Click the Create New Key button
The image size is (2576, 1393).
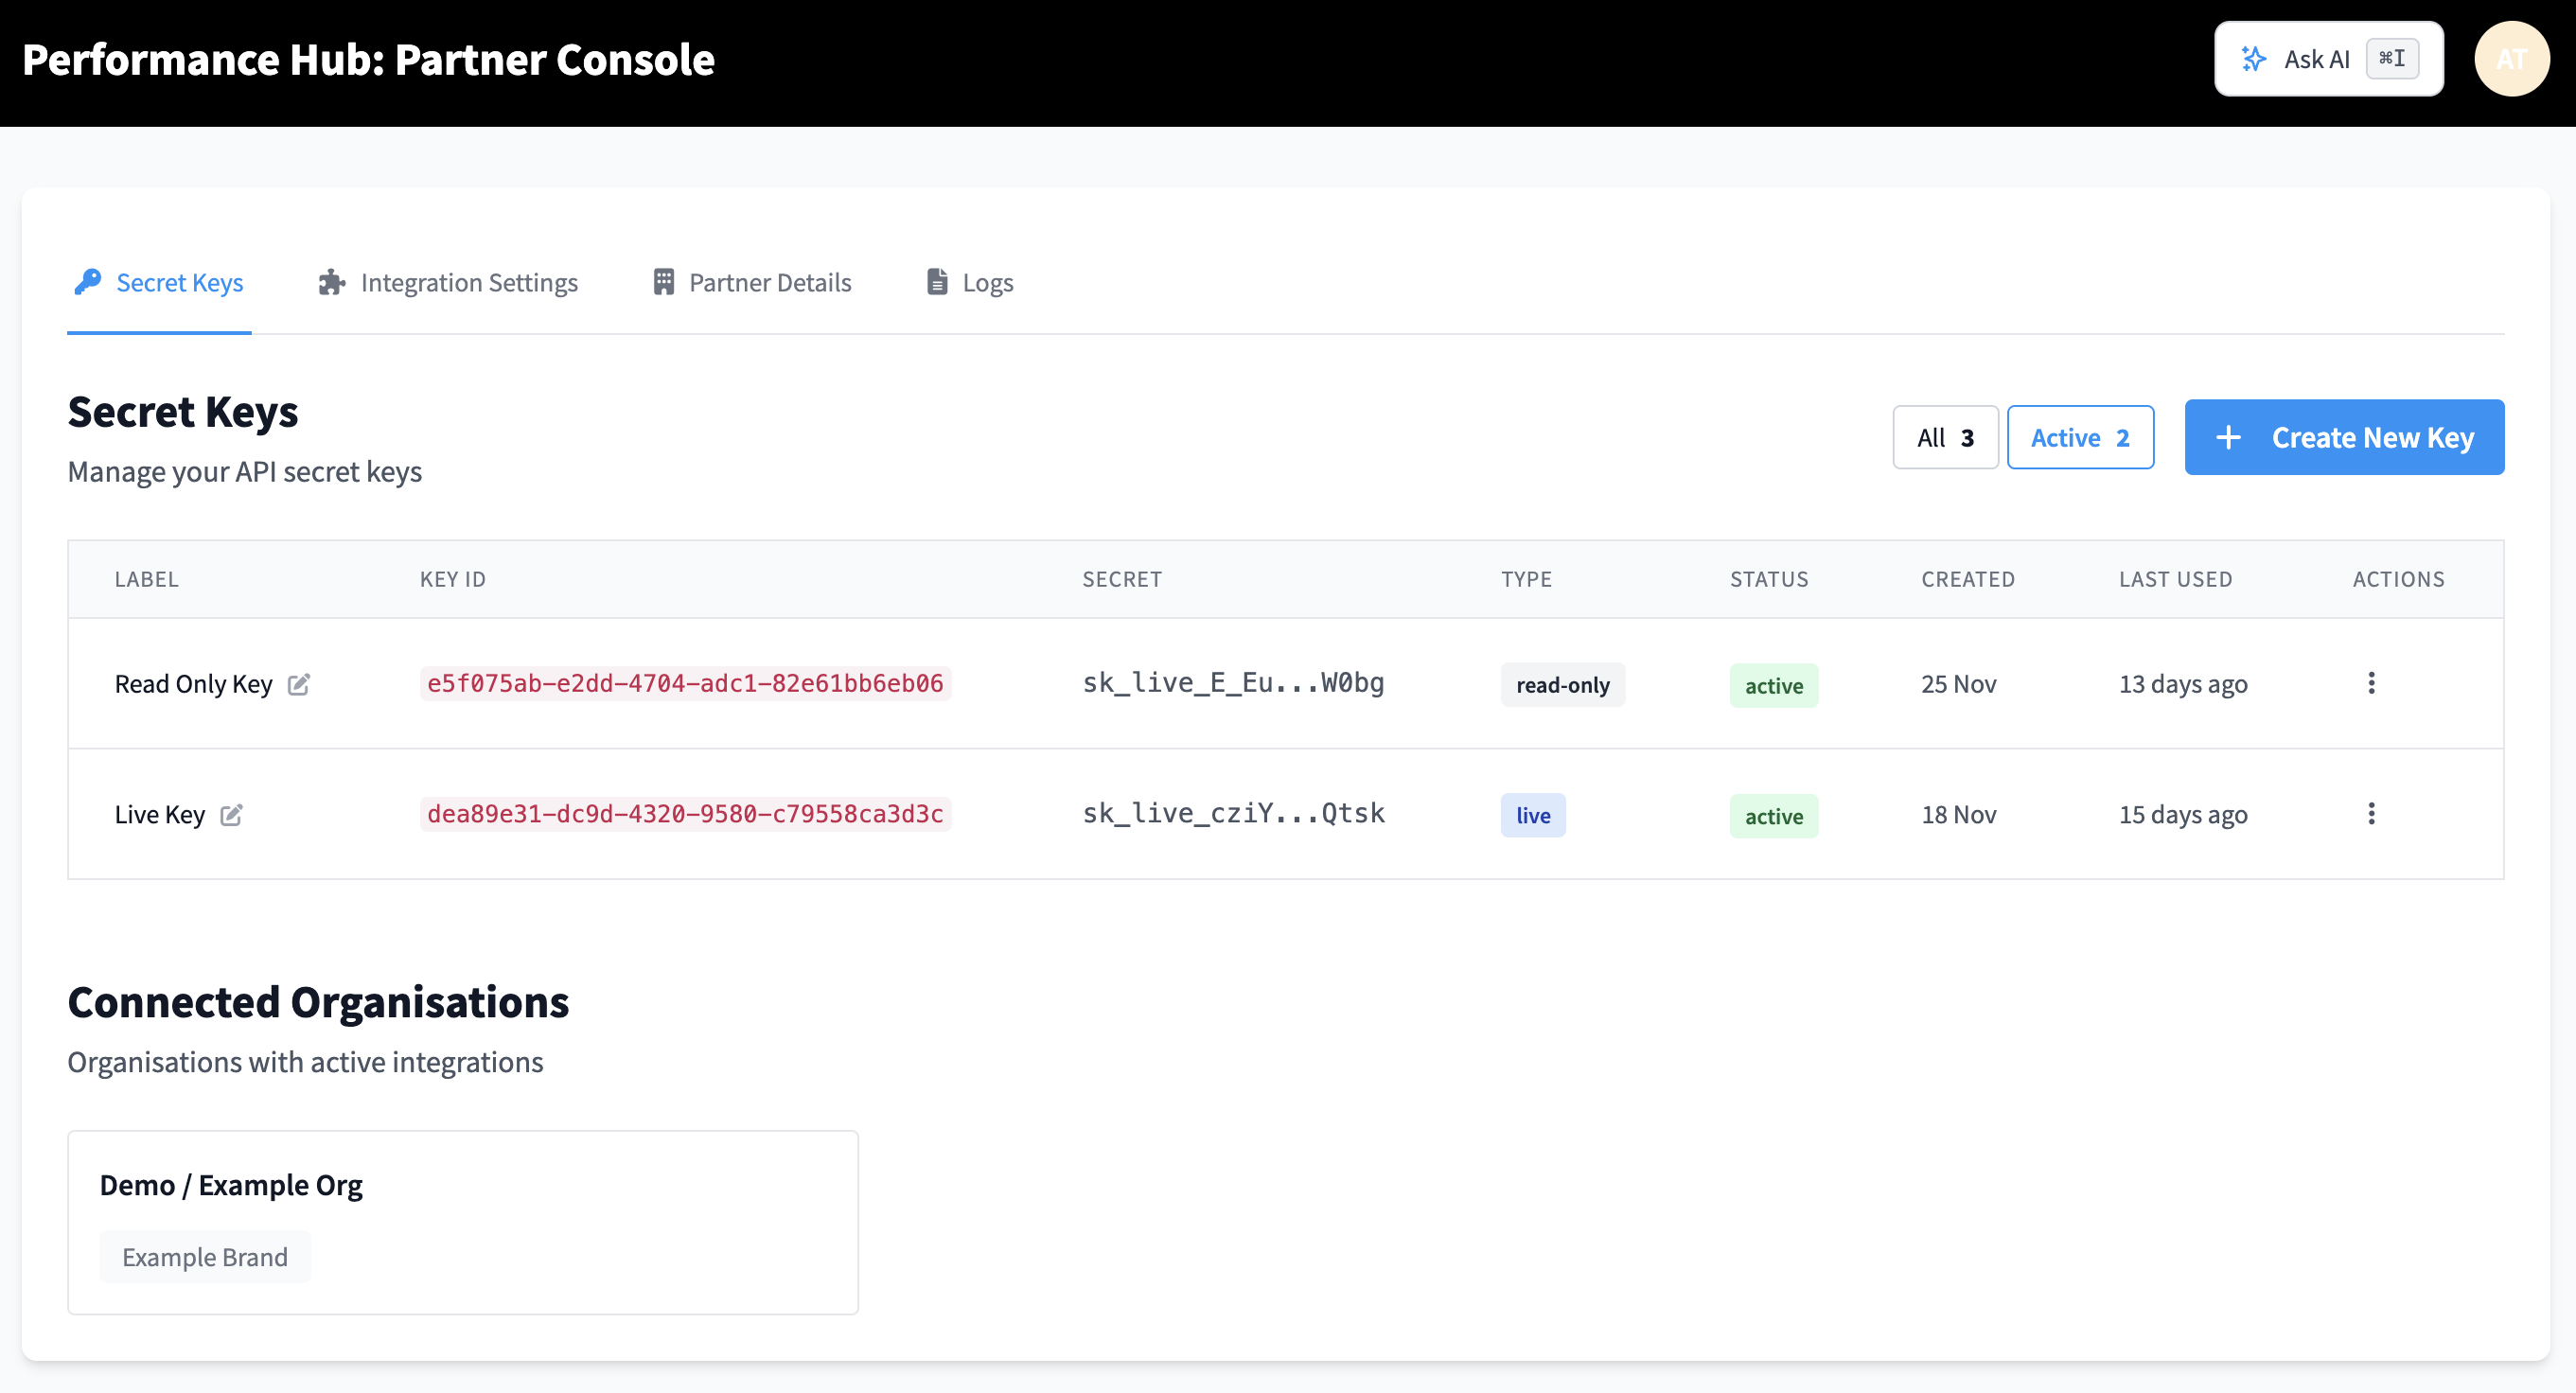pos(2344,437)
